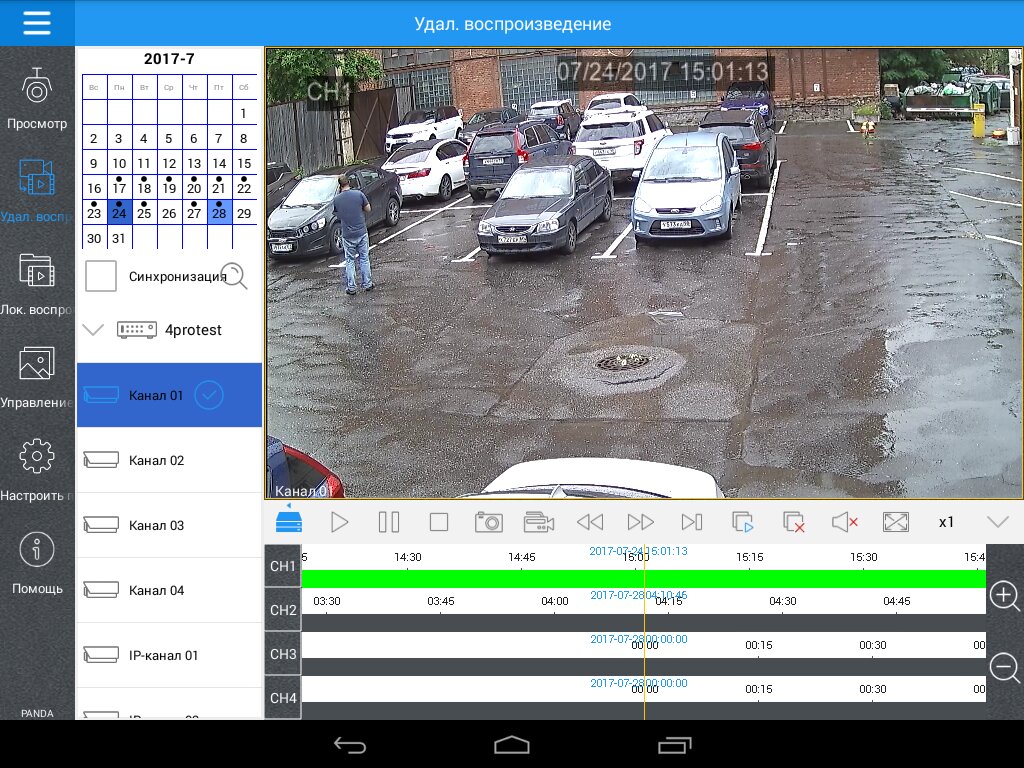Toggle the blue device list panel icon
The image size is (1024, 768).
[x=289, y=521]
